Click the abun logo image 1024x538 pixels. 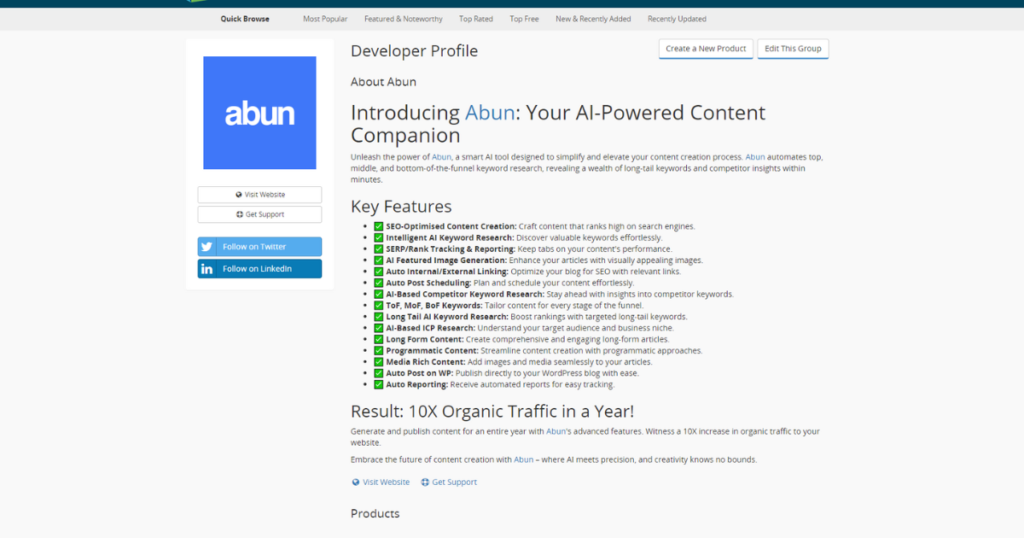click(259, 113)
